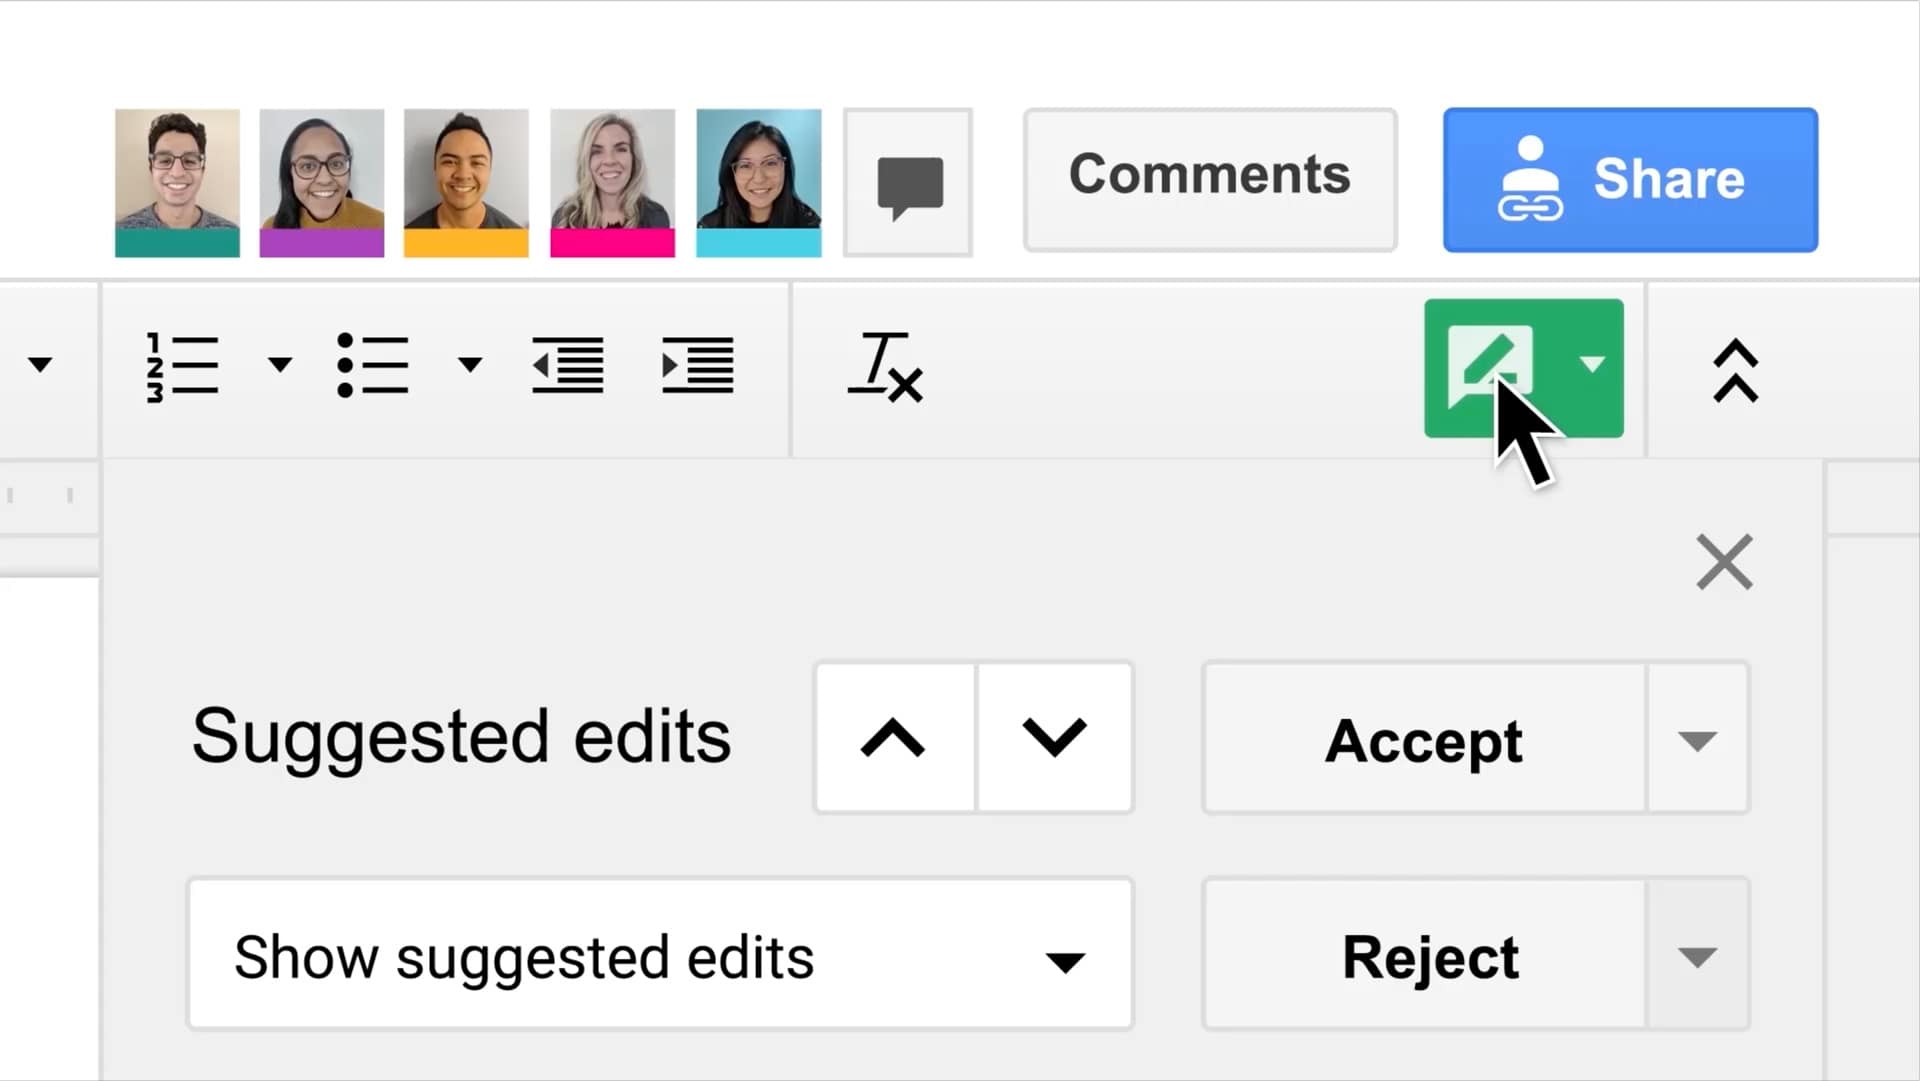Expand the Reject options arrow

[1697, 956]
